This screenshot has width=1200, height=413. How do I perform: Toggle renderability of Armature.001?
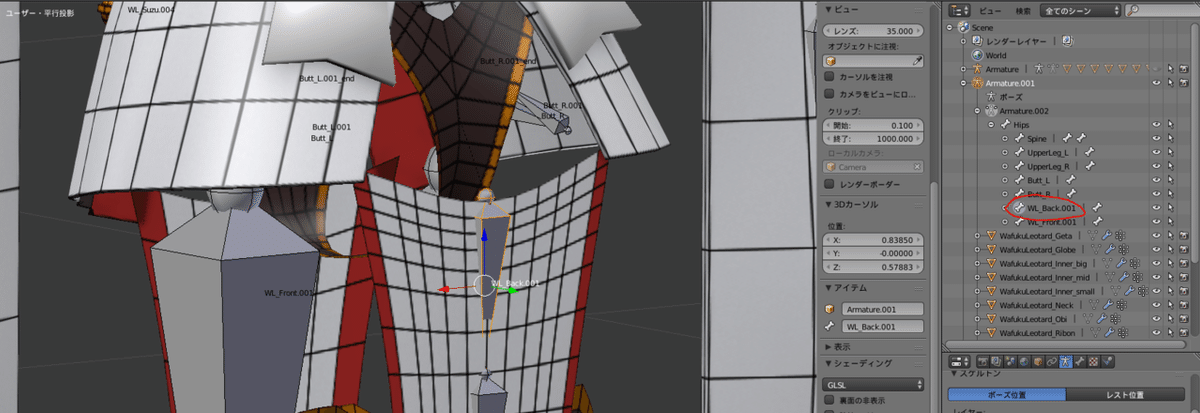(1186, 83)
